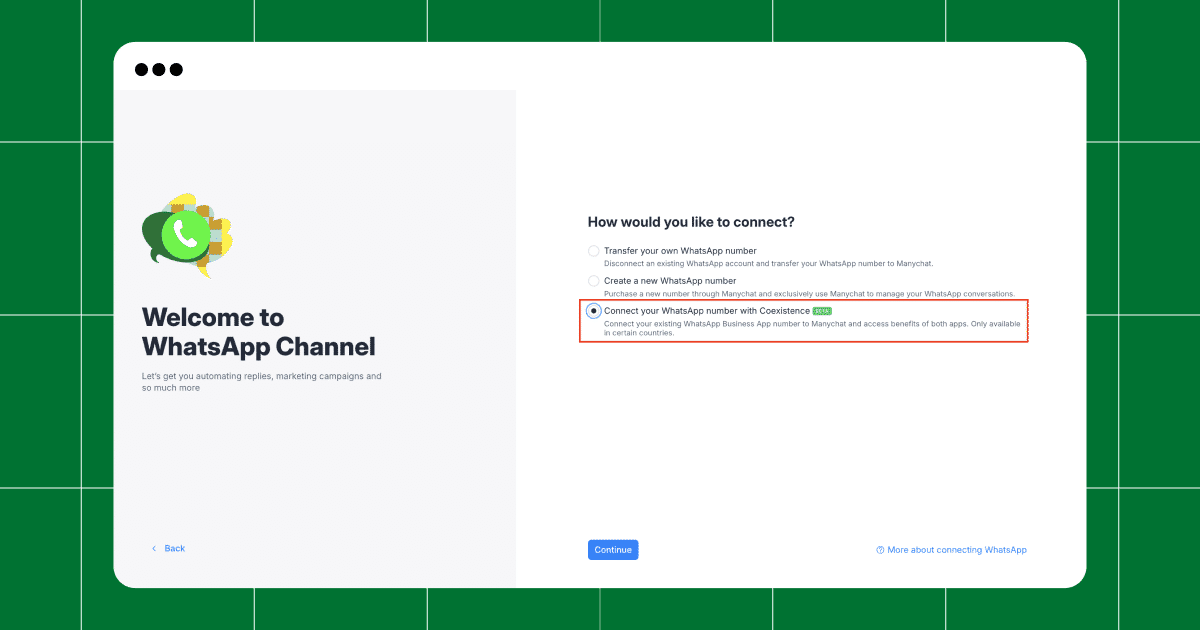
Task: Click the Purchase a new number through Manychat description
Action: pyautogui.click(x=809, y=293)
